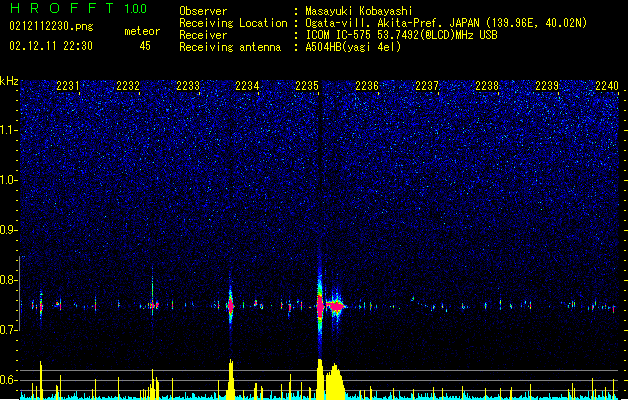Select the file name 0212112230.png
Screen dimensions: 629x400
(x=51, y=27)
